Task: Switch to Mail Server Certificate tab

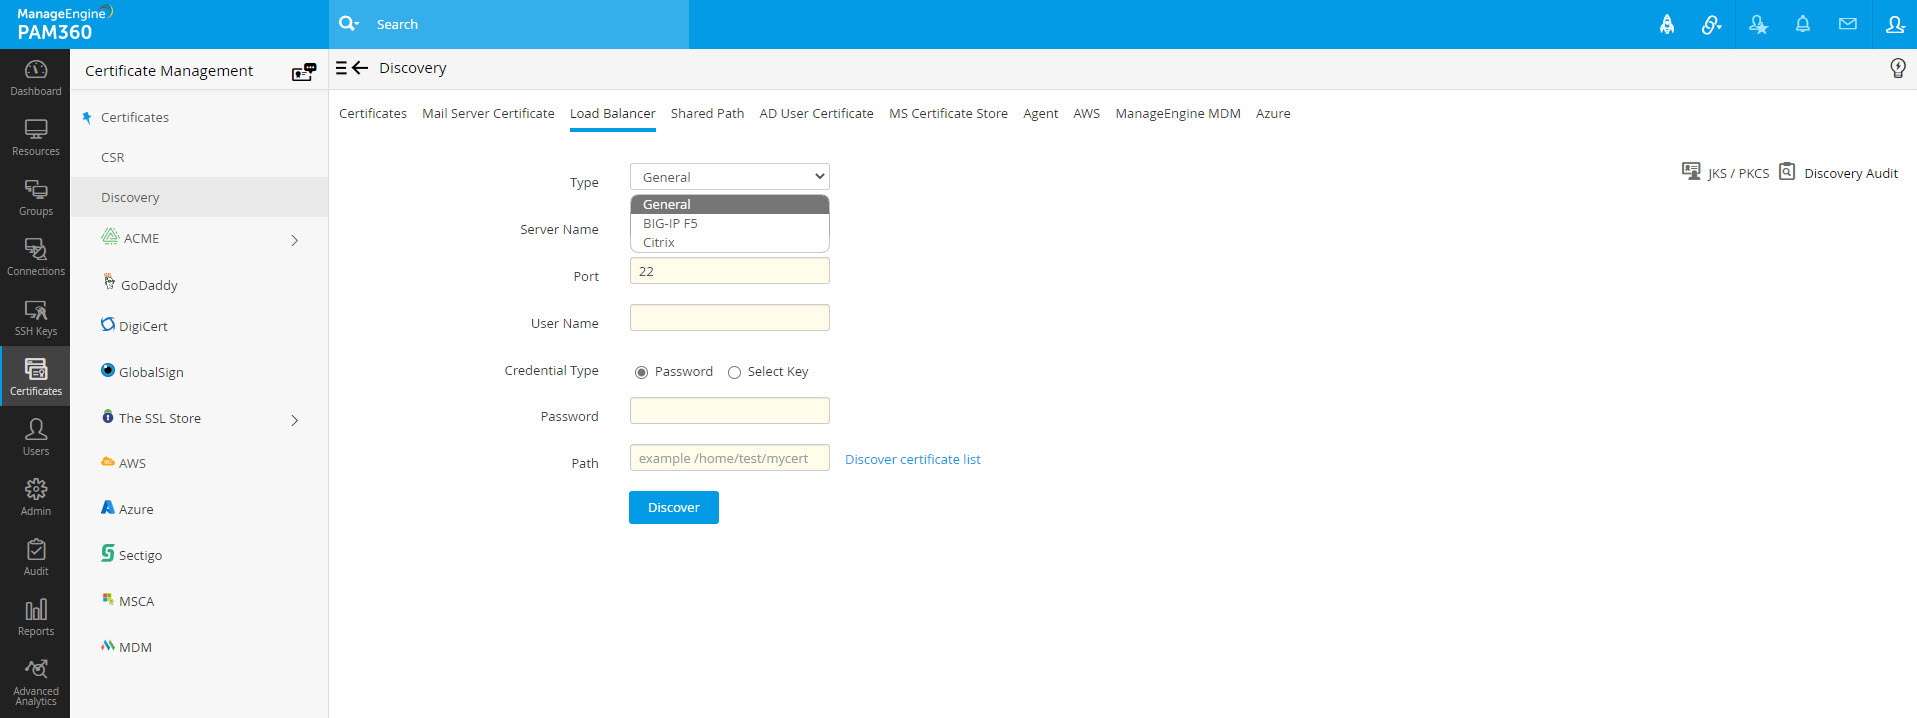Action: [x=488, y=113]
